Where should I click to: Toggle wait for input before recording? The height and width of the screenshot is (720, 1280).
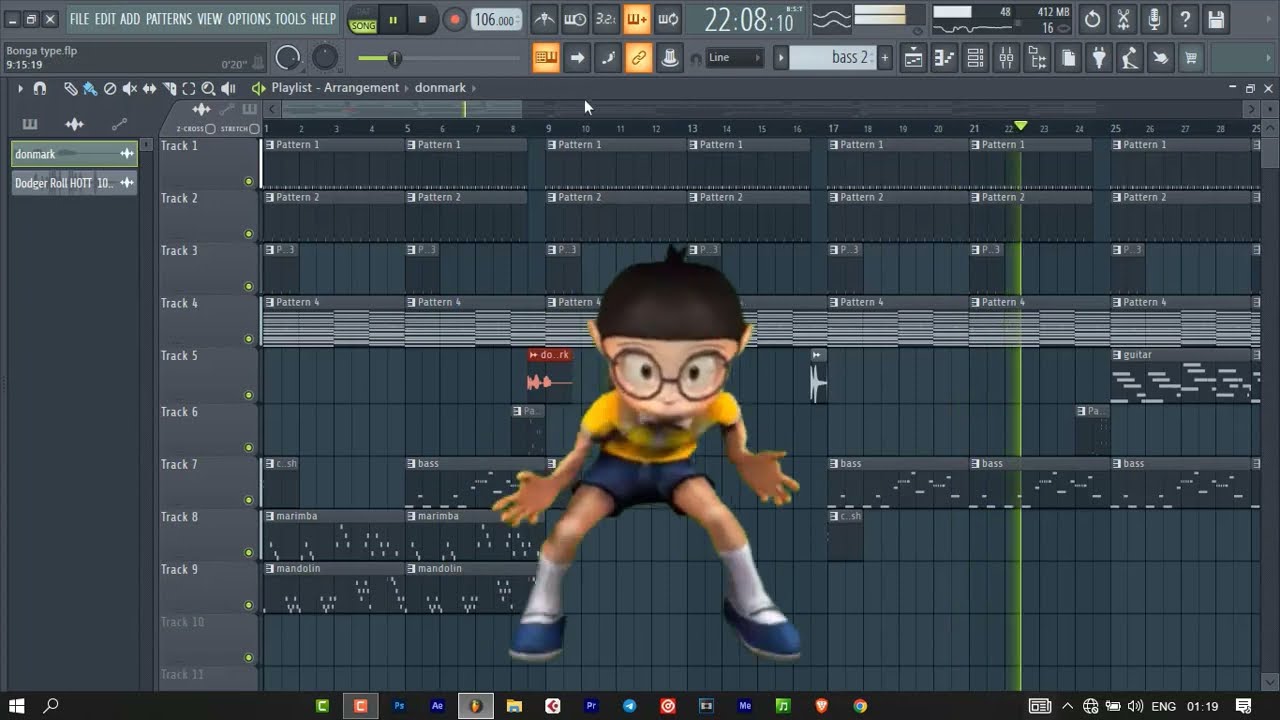tap(575, 19)
